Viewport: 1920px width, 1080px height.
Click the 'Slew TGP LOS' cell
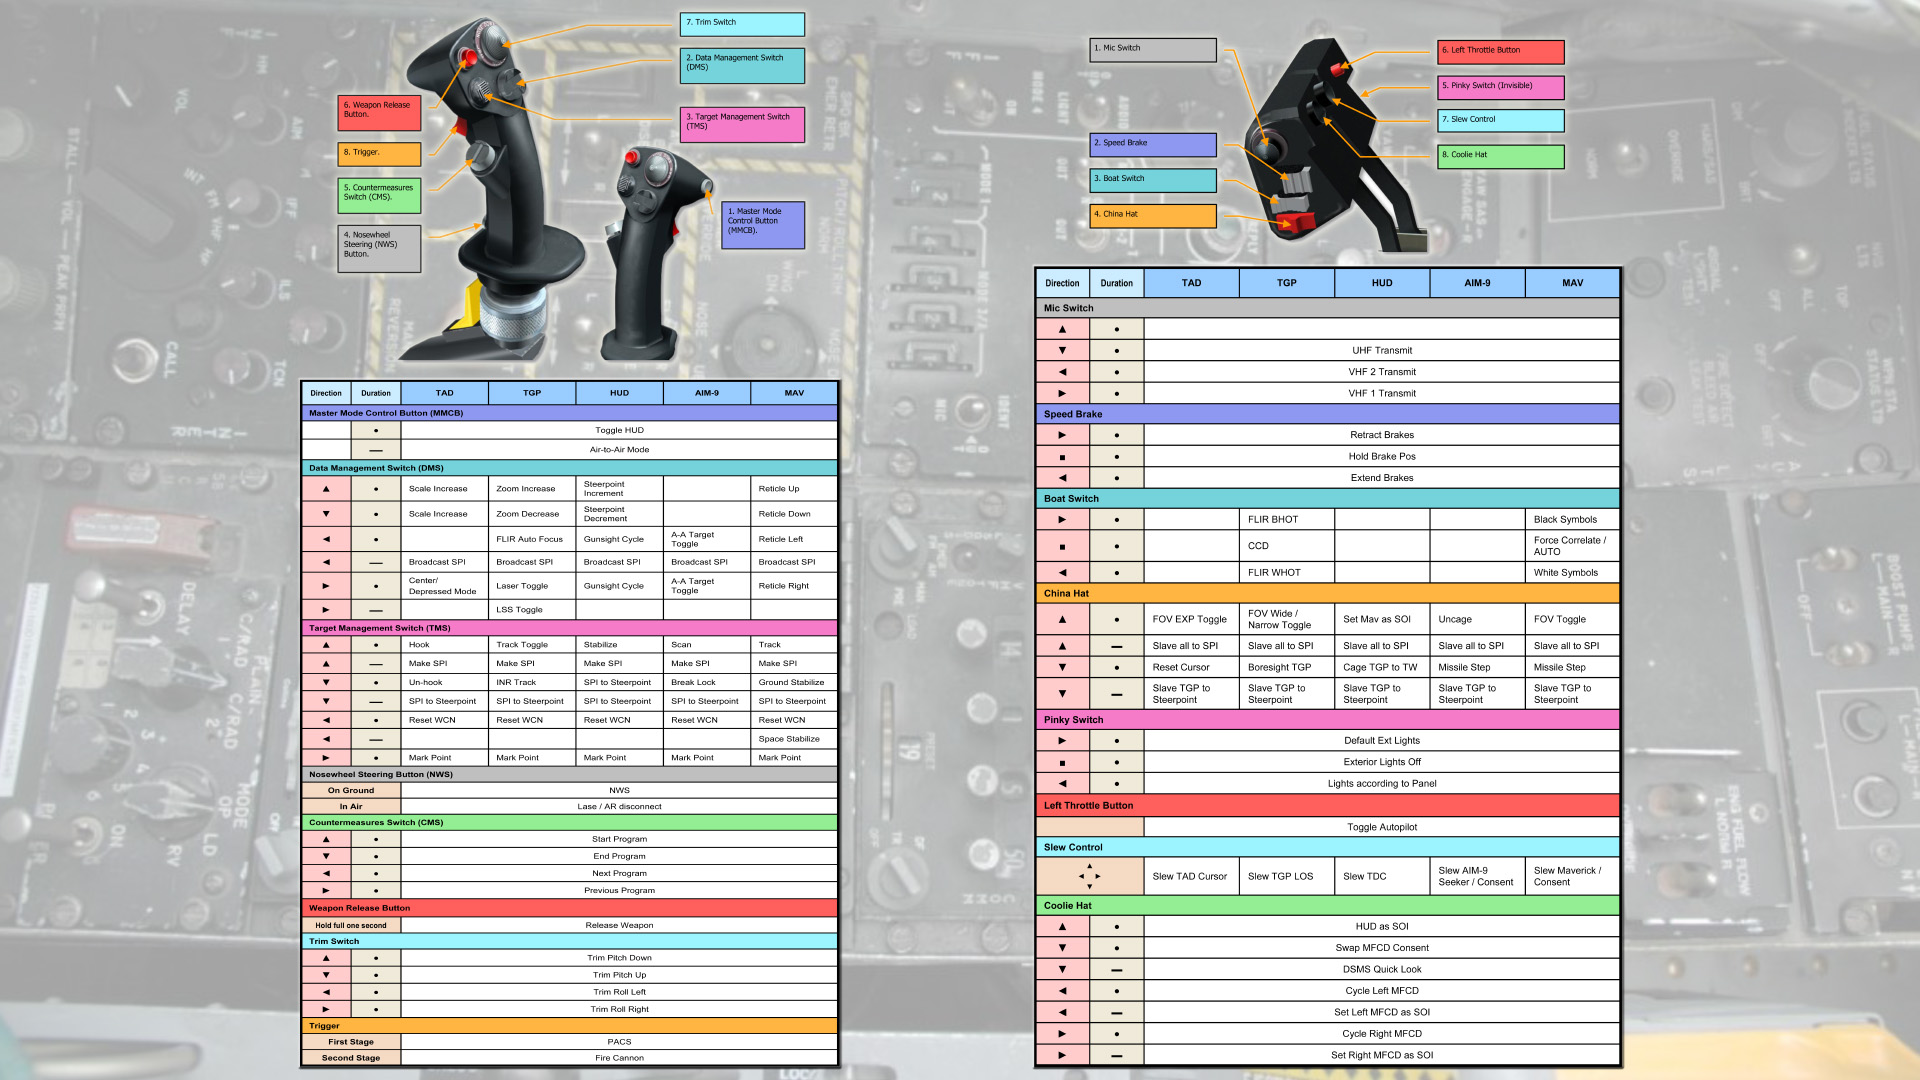(1286, 876)
